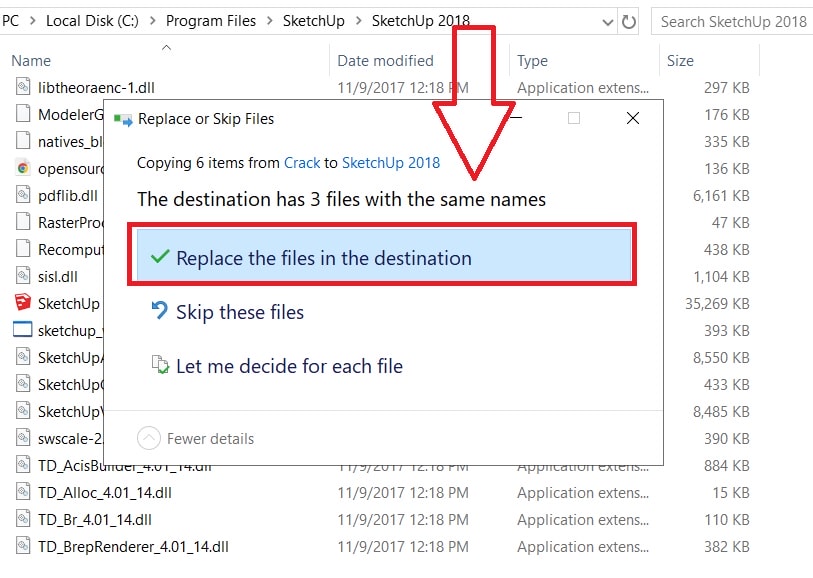
Task: Click the 15 KB size value
Action: tap(731, 492)
